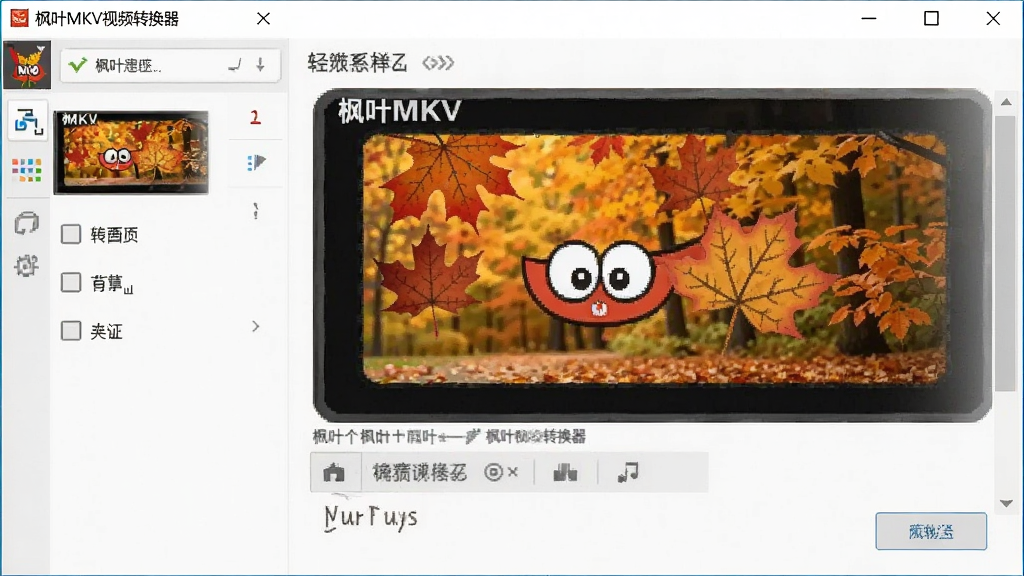1024x576 pixels.
Task: Expand the chevron next to 夹证
Action: point(256,327)
